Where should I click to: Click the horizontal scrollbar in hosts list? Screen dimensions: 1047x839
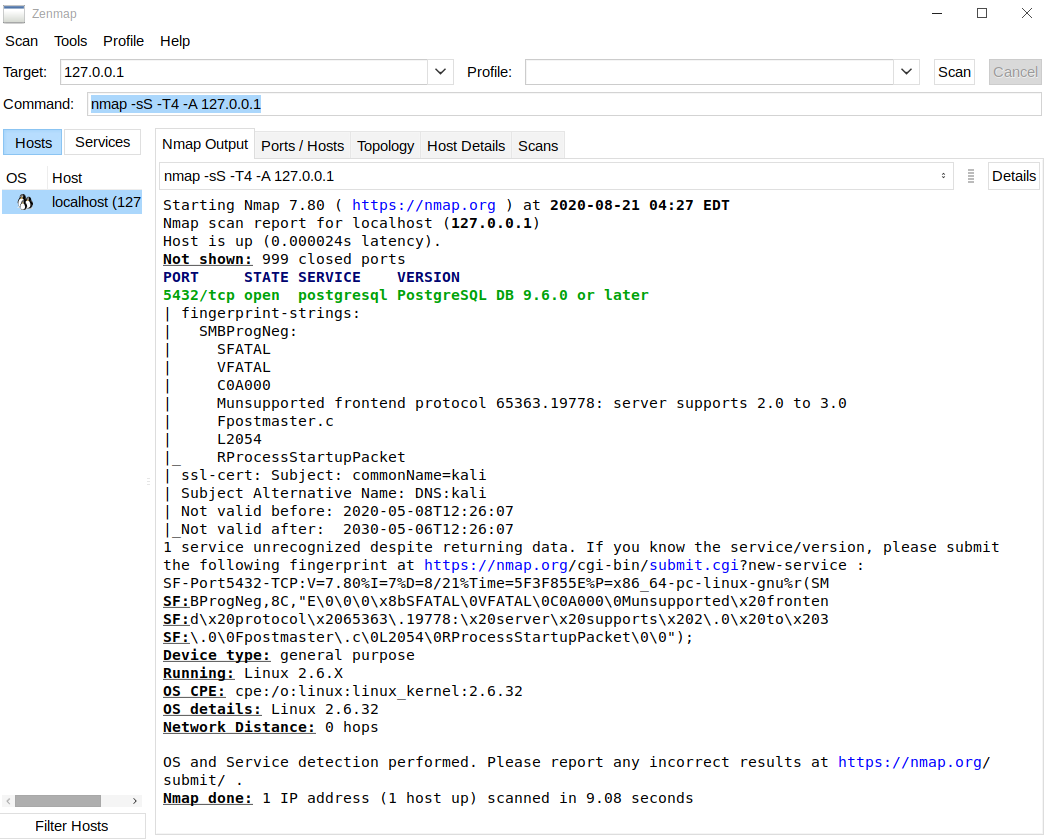58,801
